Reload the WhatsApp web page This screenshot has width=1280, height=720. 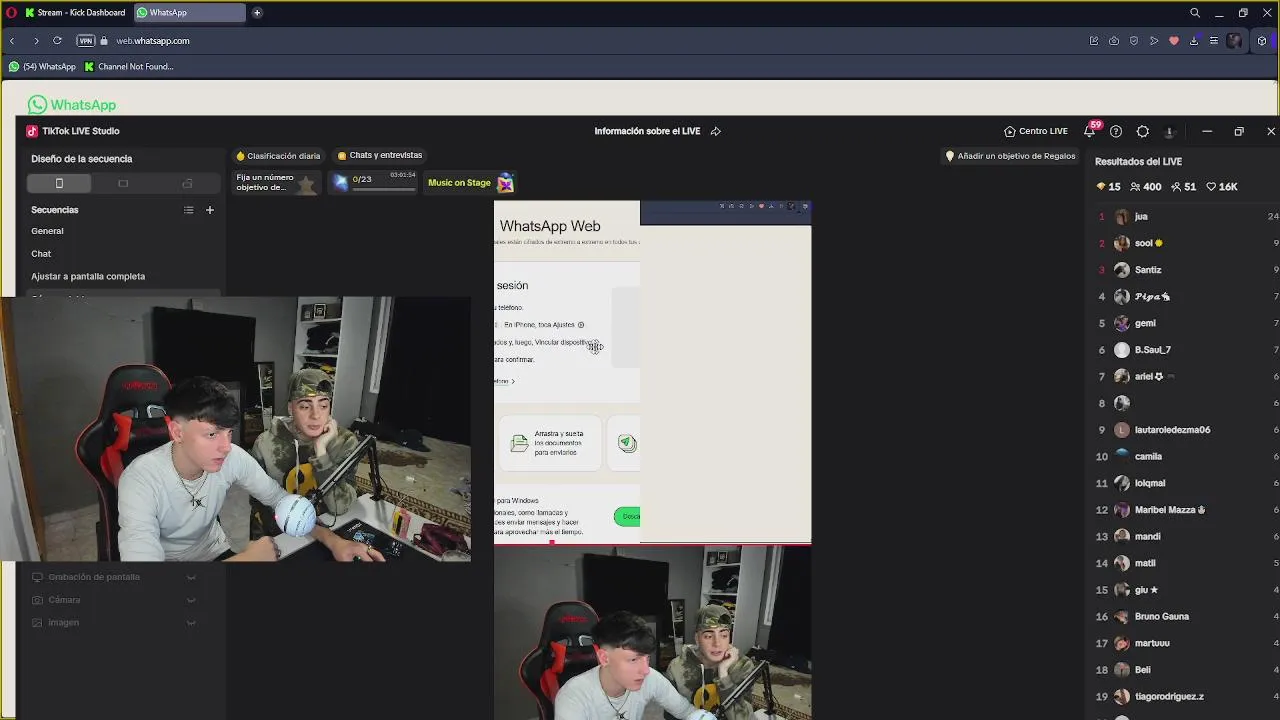(x=57, y=41)
